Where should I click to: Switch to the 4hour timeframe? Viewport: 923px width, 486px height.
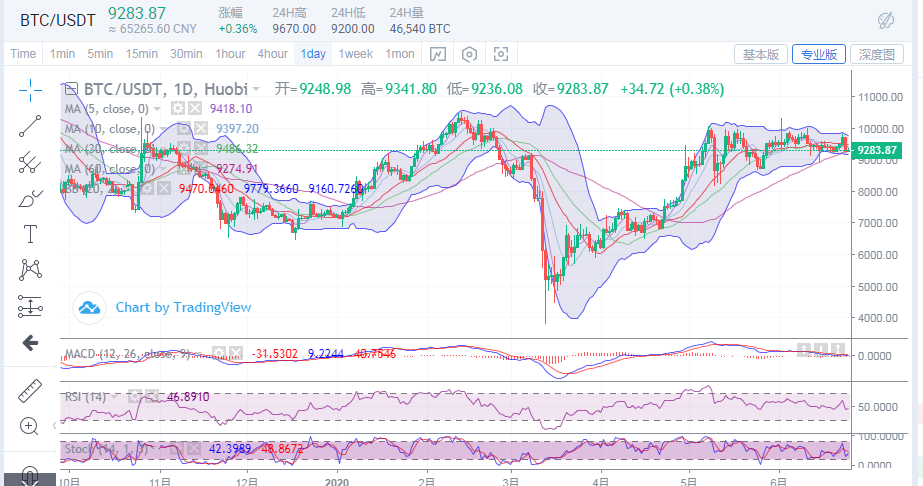coord(272,54)
